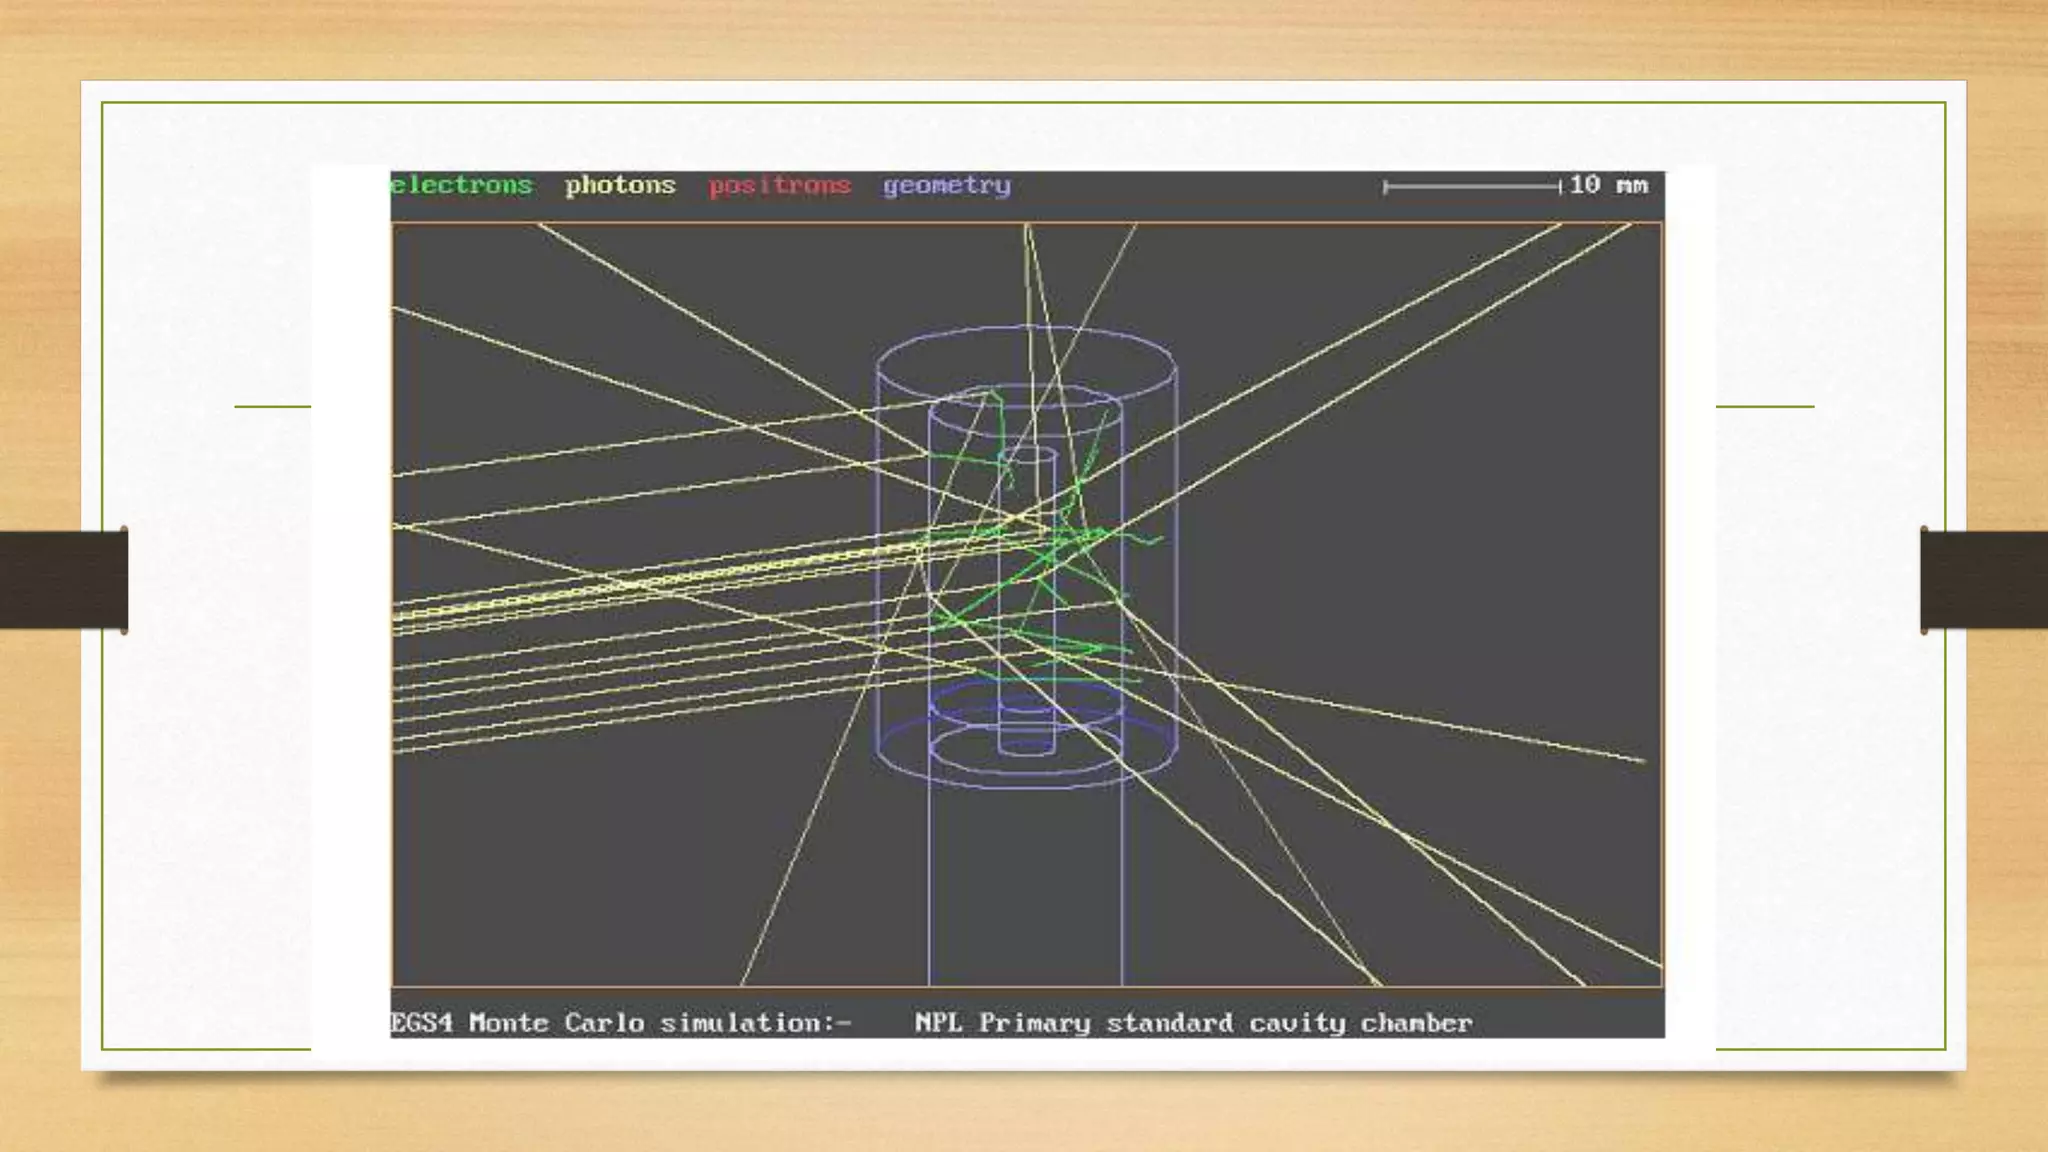Click the red 'positrons' legend label
The height and width of the screenshot is (1152, 2048).
pyautogui.click(x=779, y=186)
